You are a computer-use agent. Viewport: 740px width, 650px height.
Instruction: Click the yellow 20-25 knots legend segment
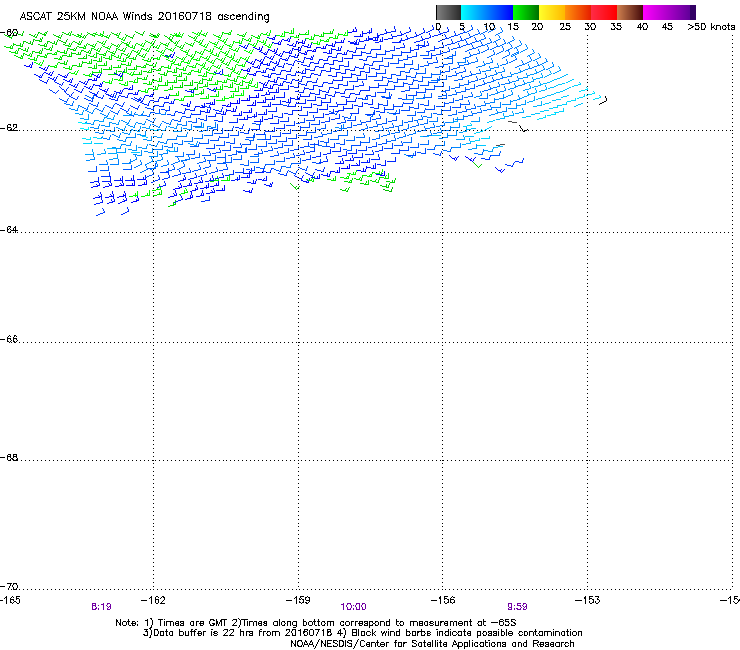tap(552, 12)
